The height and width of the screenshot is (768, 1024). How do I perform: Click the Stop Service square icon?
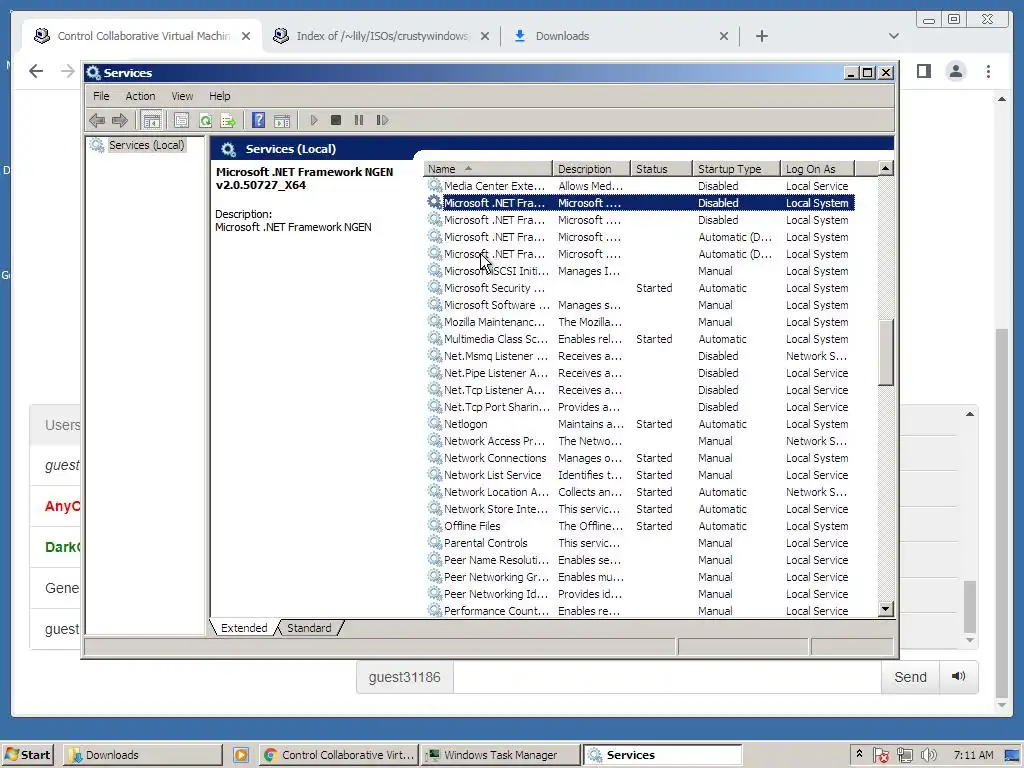(336, 120)
